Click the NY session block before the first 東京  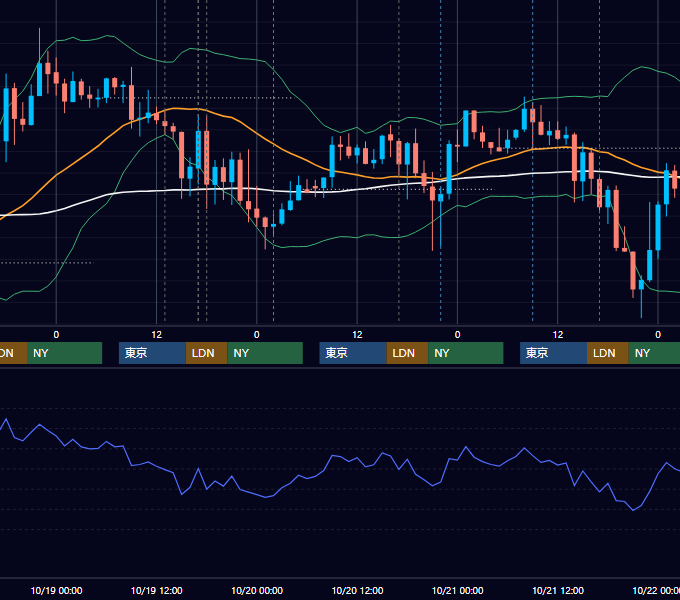pos(64,353)
